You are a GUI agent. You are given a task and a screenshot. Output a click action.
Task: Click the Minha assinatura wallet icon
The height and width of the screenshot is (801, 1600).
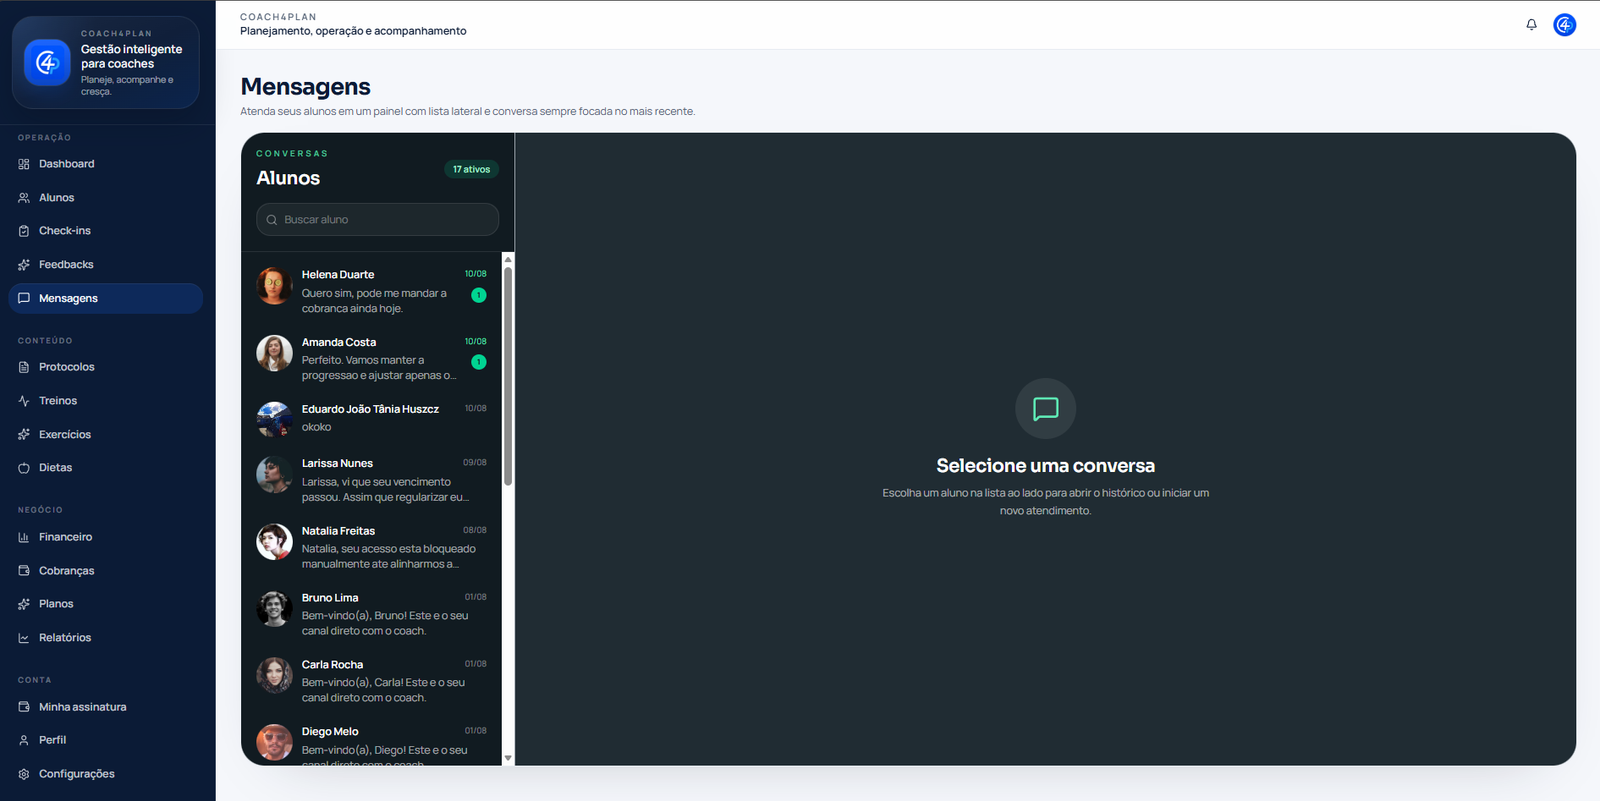(24, 707)
